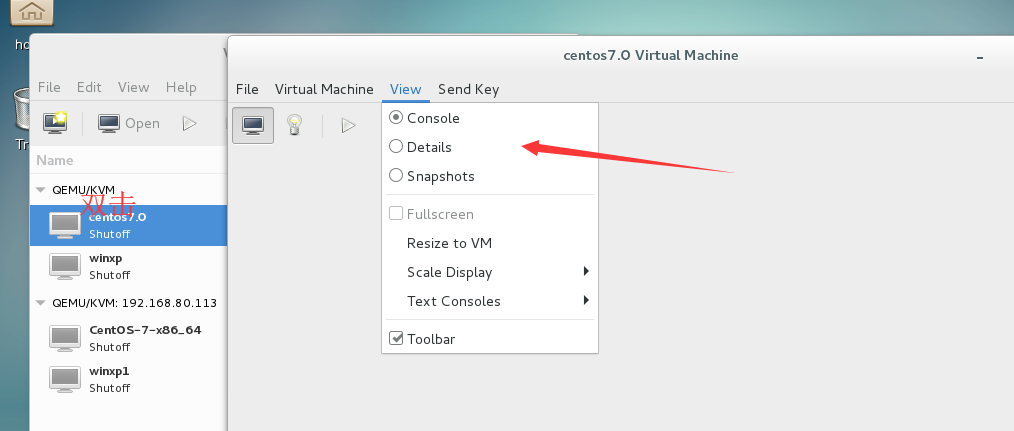This screenshot has width=1014, height=431.
Task: Collapse the QEMU/KVM: 192.168.80.113 group
Action: pyautogui.click(x=41, y=303)
